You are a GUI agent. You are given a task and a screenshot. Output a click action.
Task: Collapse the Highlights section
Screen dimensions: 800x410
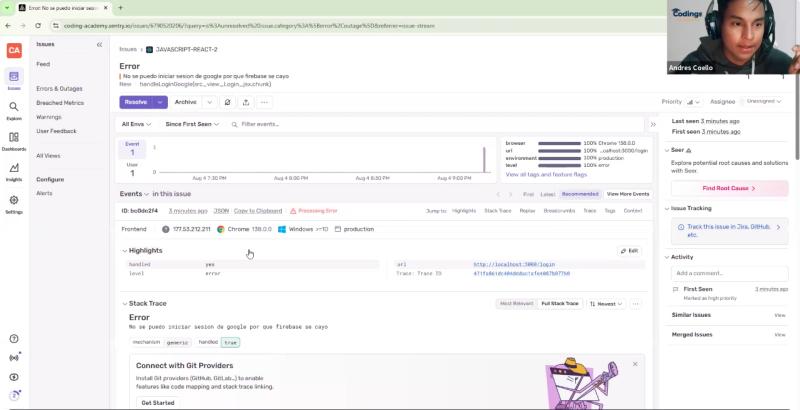[x=124, y=251]
